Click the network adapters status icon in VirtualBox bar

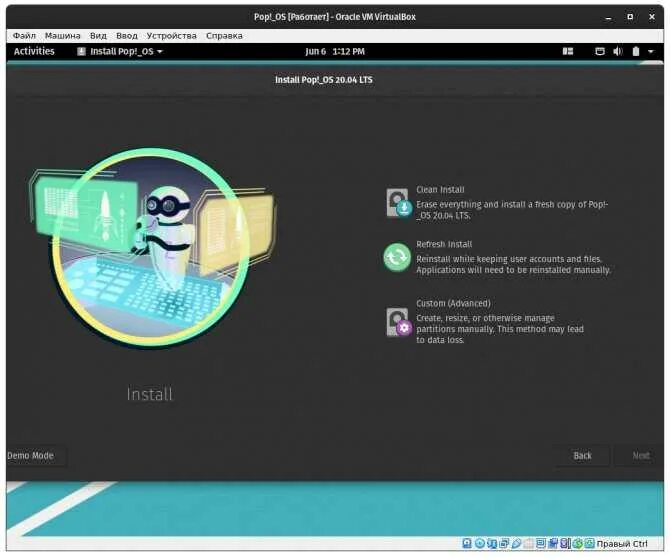click(x=504, y=543)
